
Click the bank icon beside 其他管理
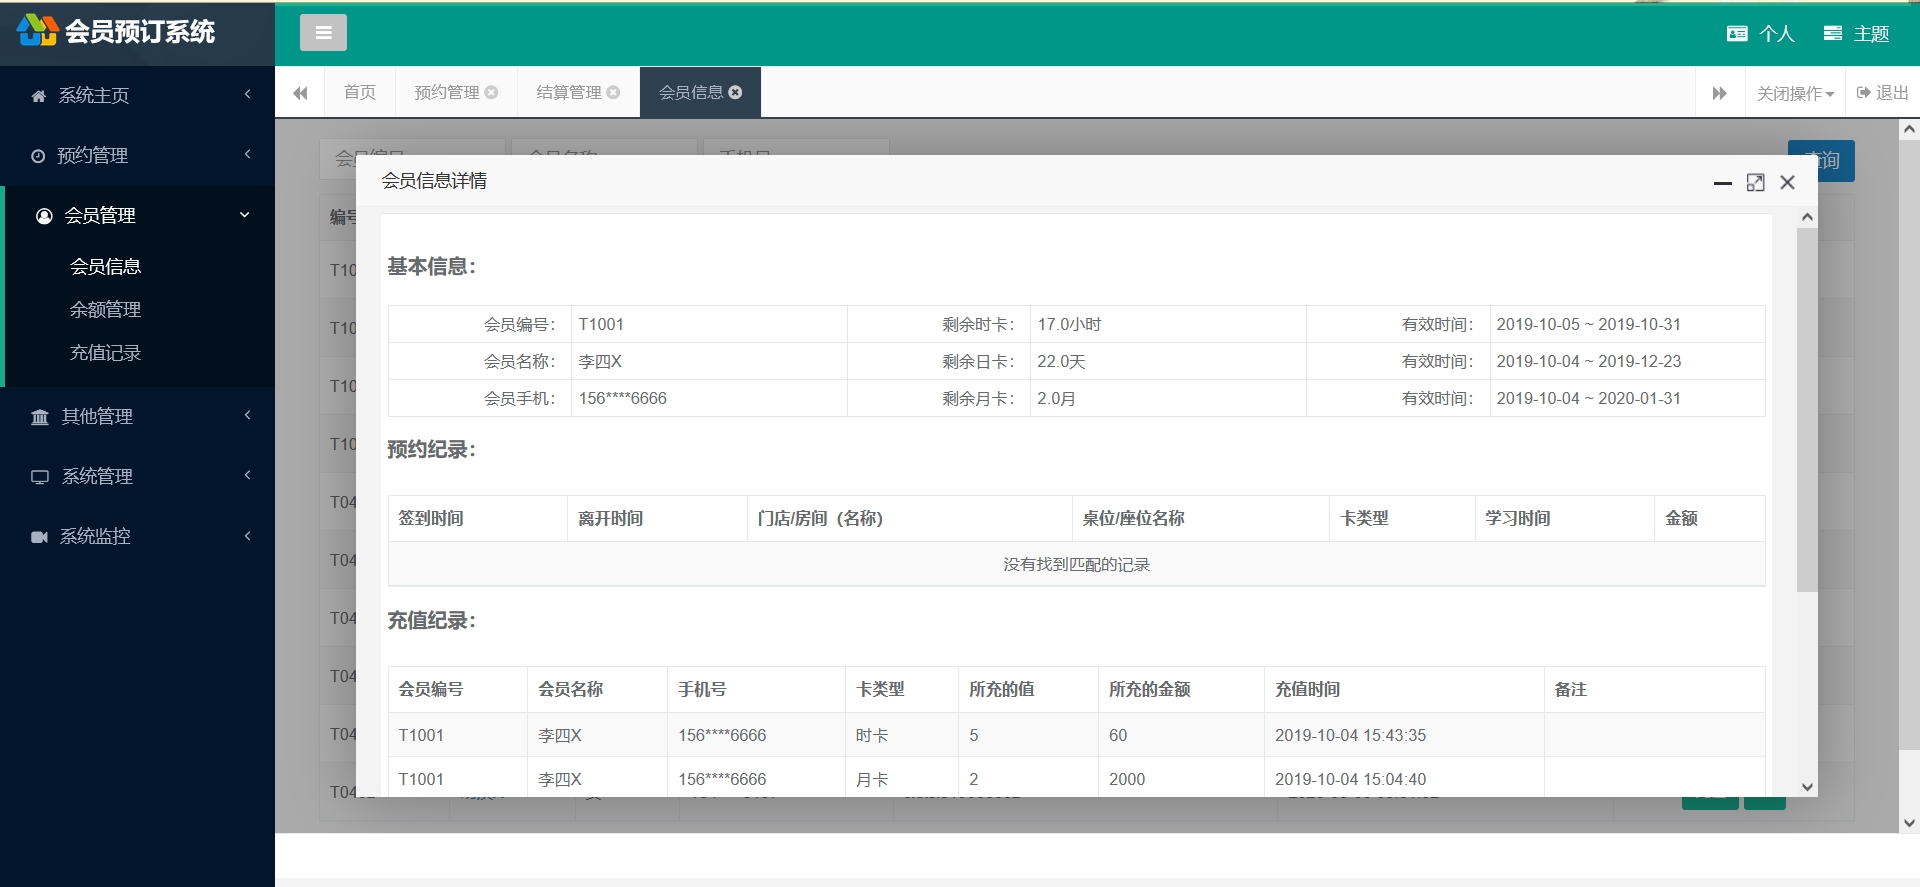(40, 417)
